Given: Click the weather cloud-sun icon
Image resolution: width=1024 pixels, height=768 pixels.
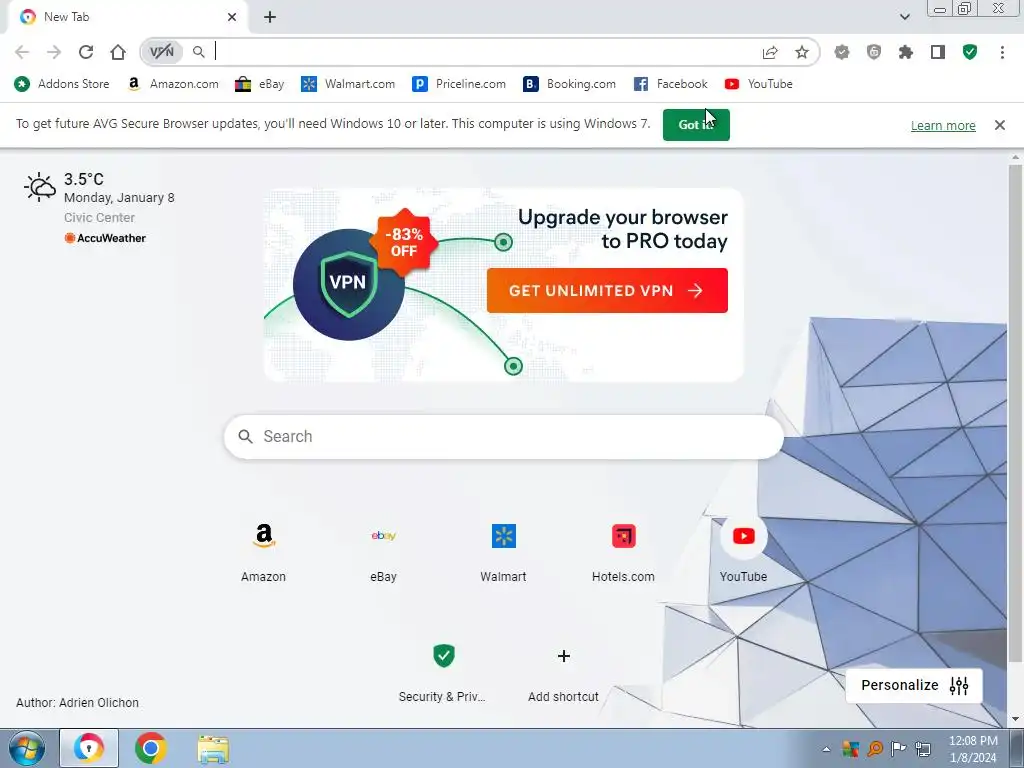Looking at the screenshot, I should click(x=40, y=187).
